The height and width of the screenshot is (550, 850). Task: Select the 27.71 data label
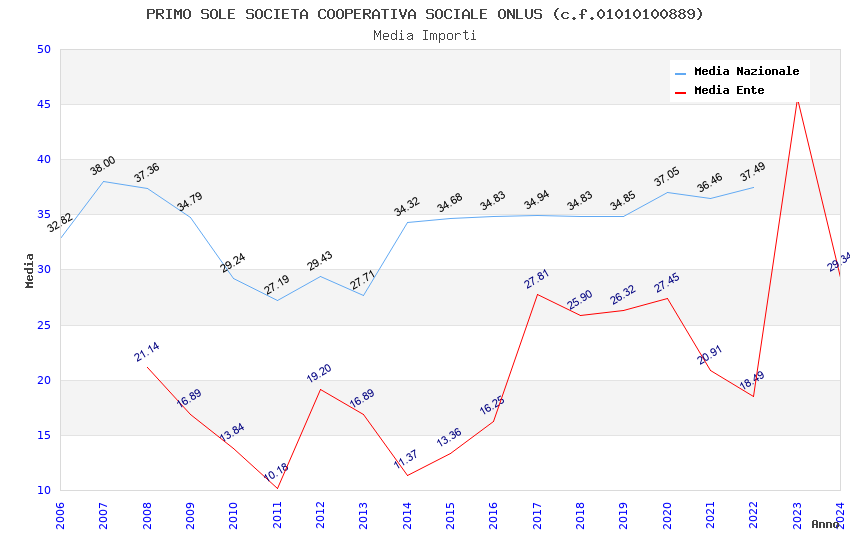(x=362, y=280)
